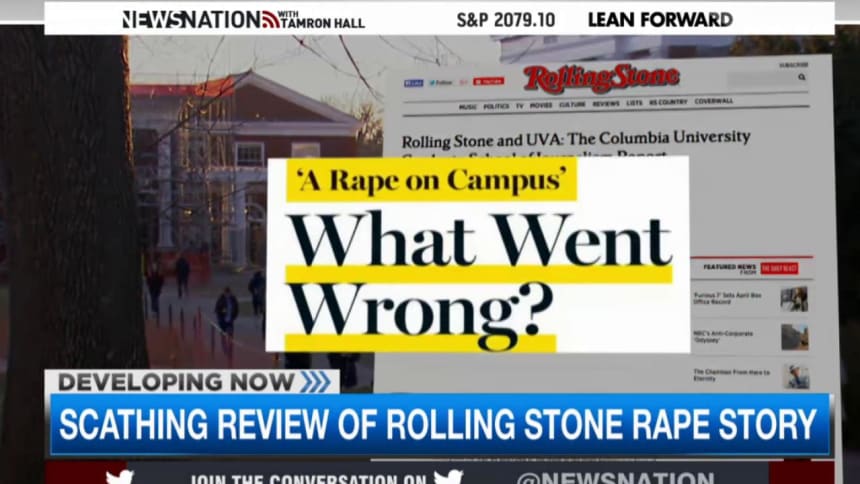The width and height of the screenshot is (860, 484).
Task: Open the Music nav item
Action: click(468, 107)
